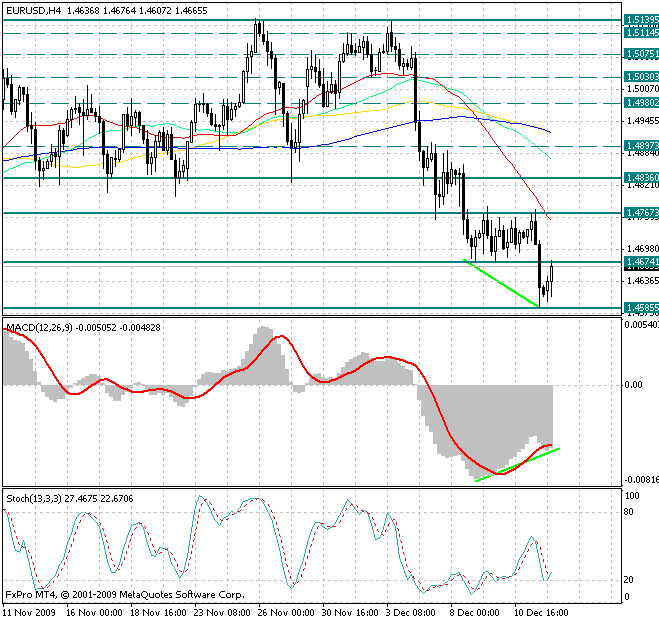Select the green divergence trendline on MACD
Image resolution: width=659 pixels, height=620 pixels.
517,464
